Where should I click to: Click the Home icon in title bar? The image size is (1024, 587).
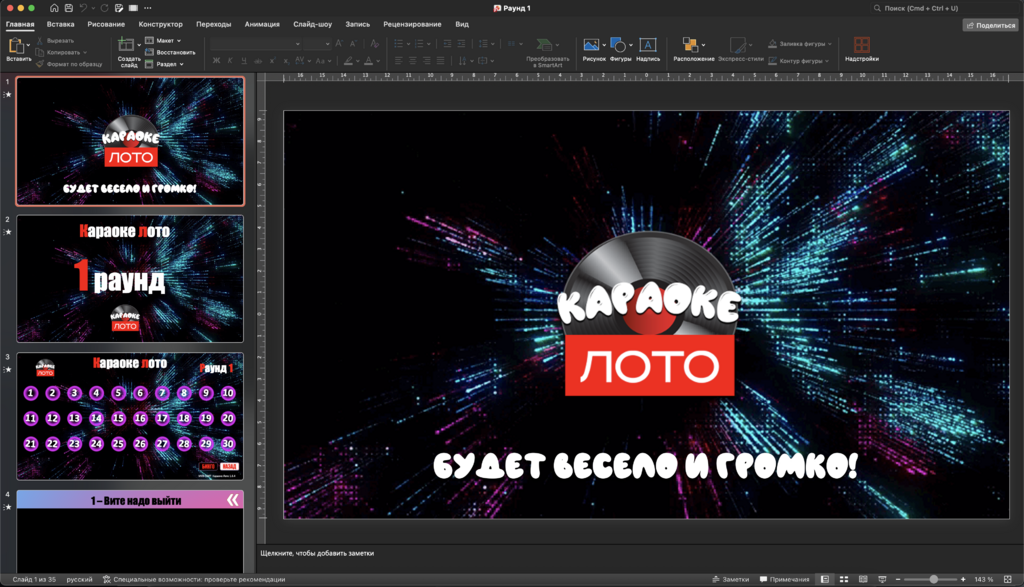54,8
